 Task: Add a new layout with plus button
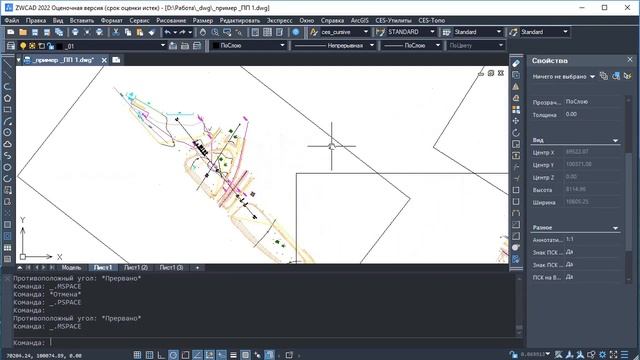point(197,268)
